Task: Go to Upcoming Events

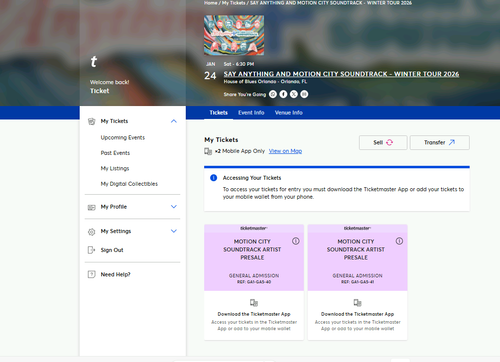Action: tap(123, 138)
